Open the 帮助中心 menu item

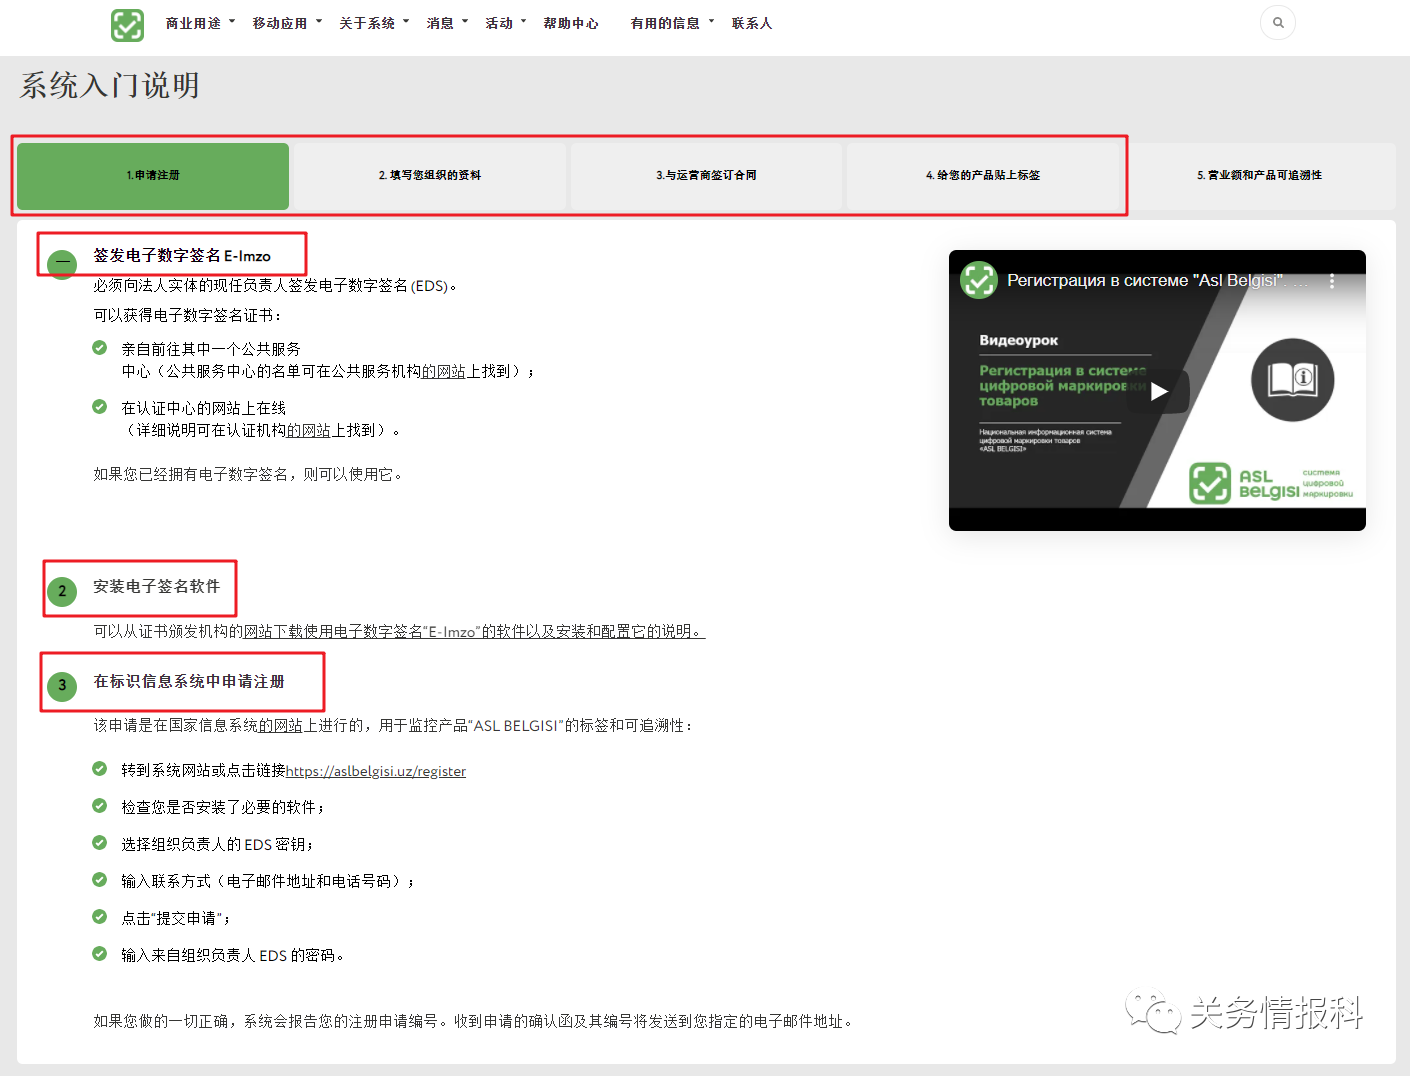571,23
